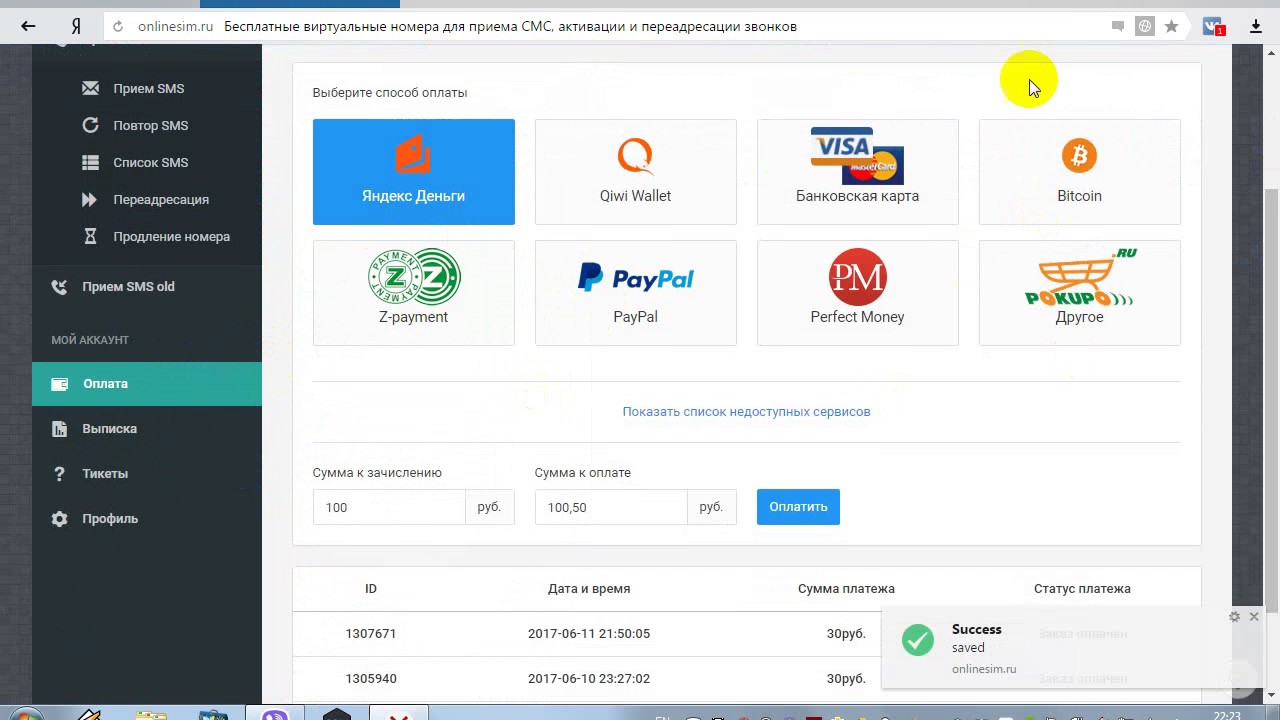Click date 2017-06-11 21:50:05
Screen dimensions: 1280x720
pyautogui.click(x=589, y=633)
